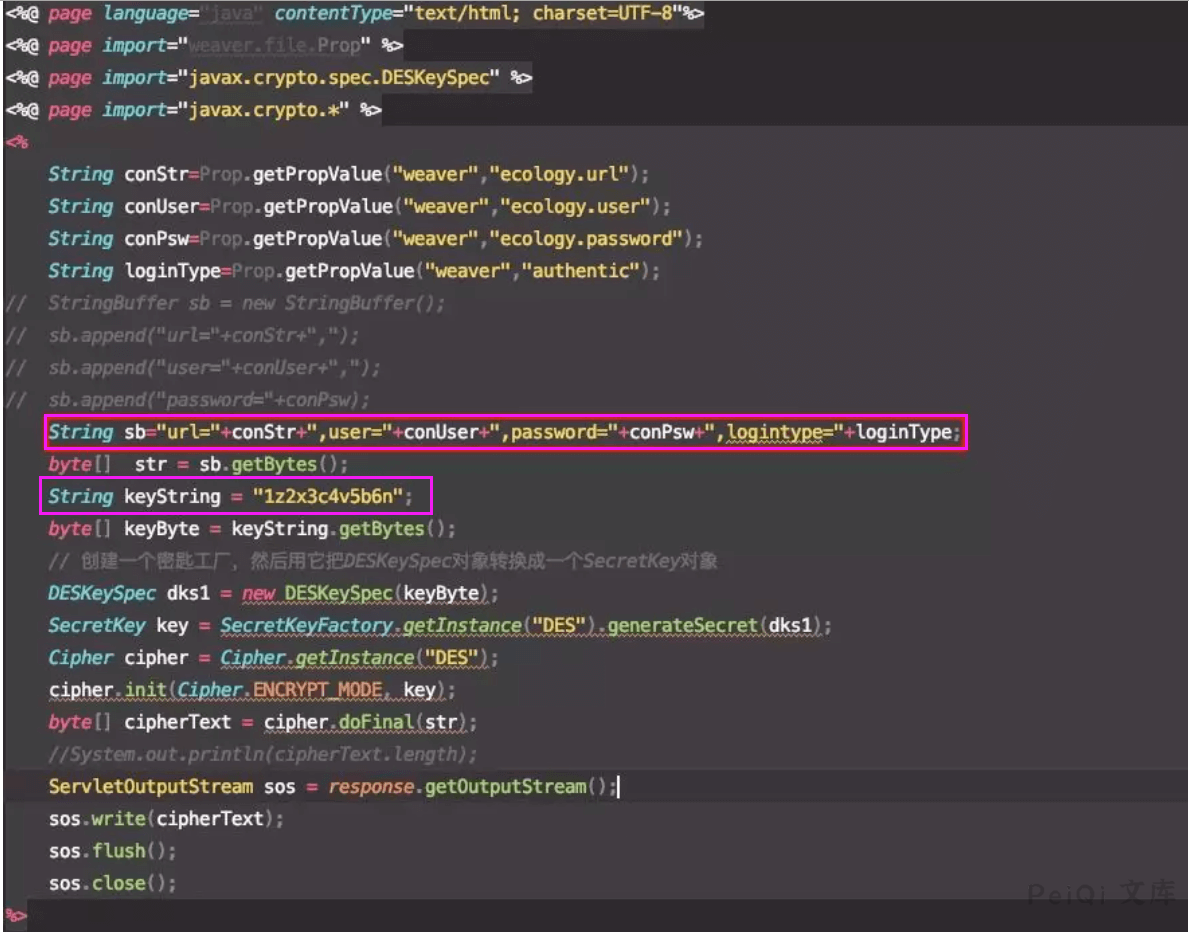Click generateSecret method call on SecretKey line
The width and height of the screenshot is (1189, 932).
pos(683,625)
